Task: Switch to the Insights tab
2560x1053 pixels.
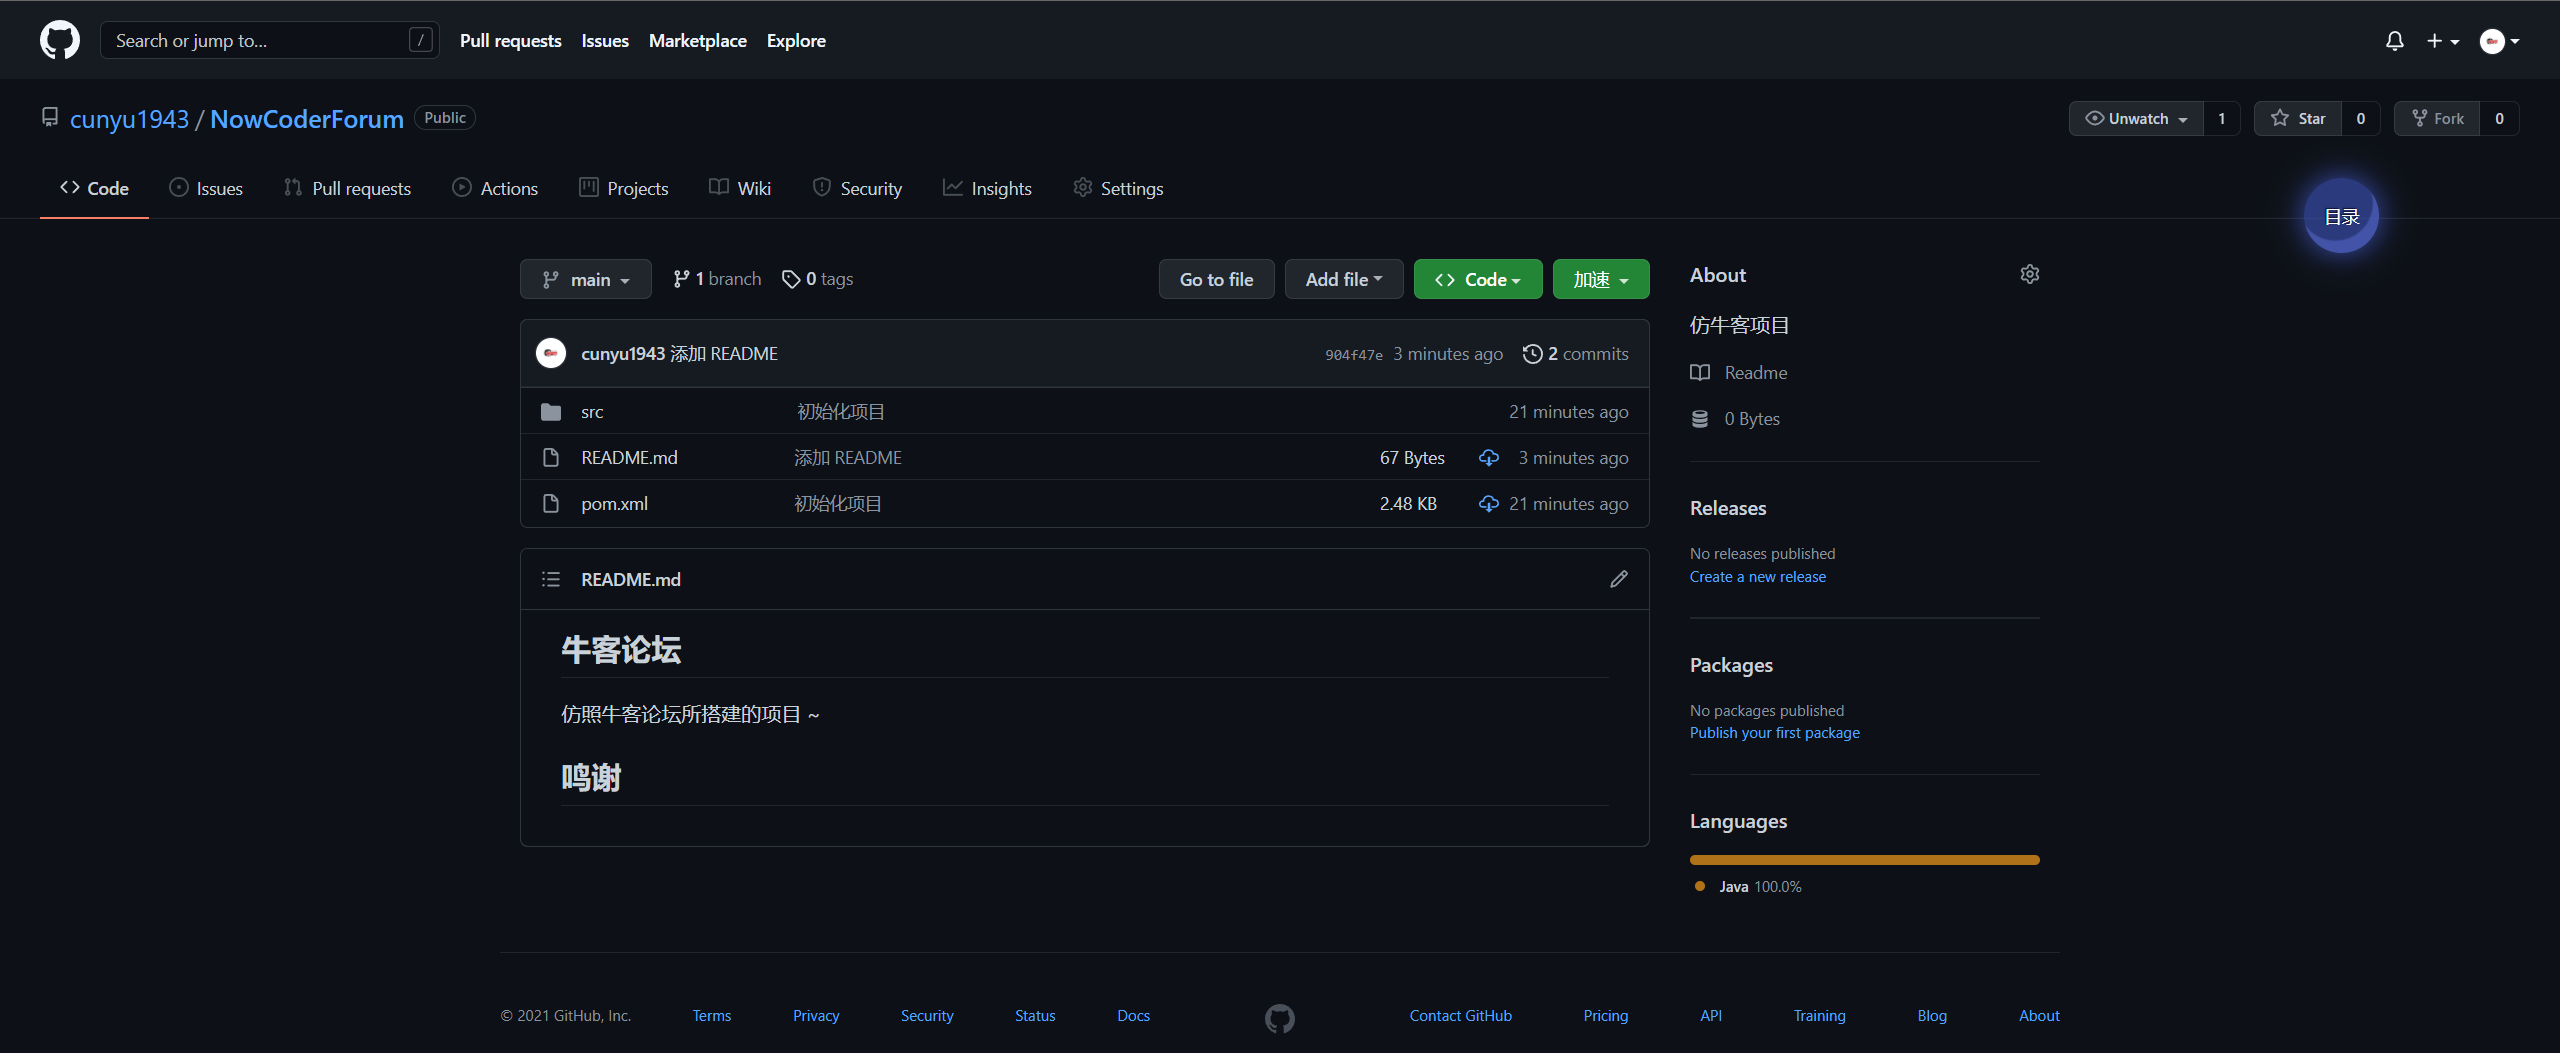Action: 987,188
